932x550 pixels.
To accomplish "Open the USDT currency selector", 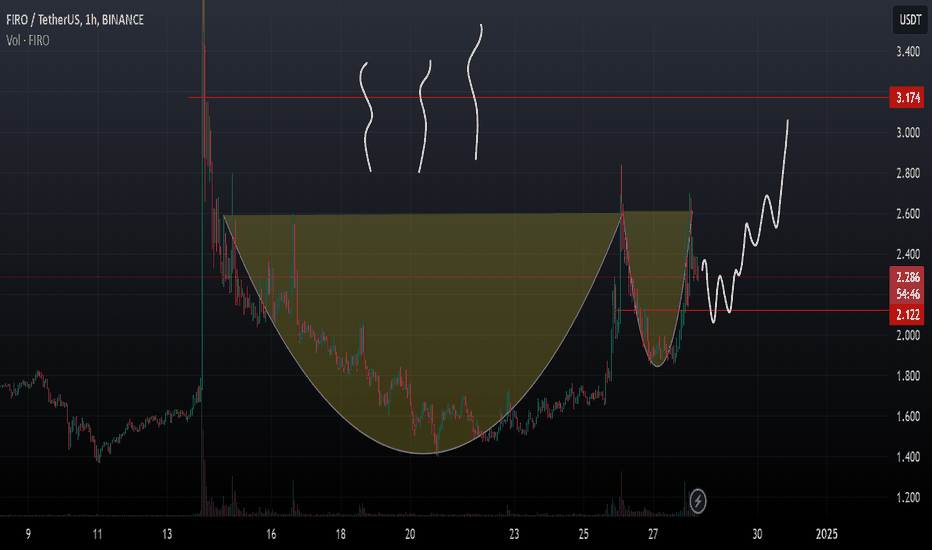I will (x=909, y=20).
